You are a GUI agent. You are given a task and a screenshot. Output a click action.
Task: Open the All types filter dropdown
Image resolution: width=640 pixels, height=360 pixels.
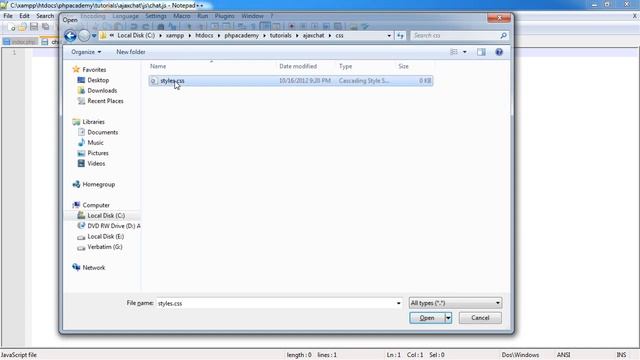pos(455,303)
